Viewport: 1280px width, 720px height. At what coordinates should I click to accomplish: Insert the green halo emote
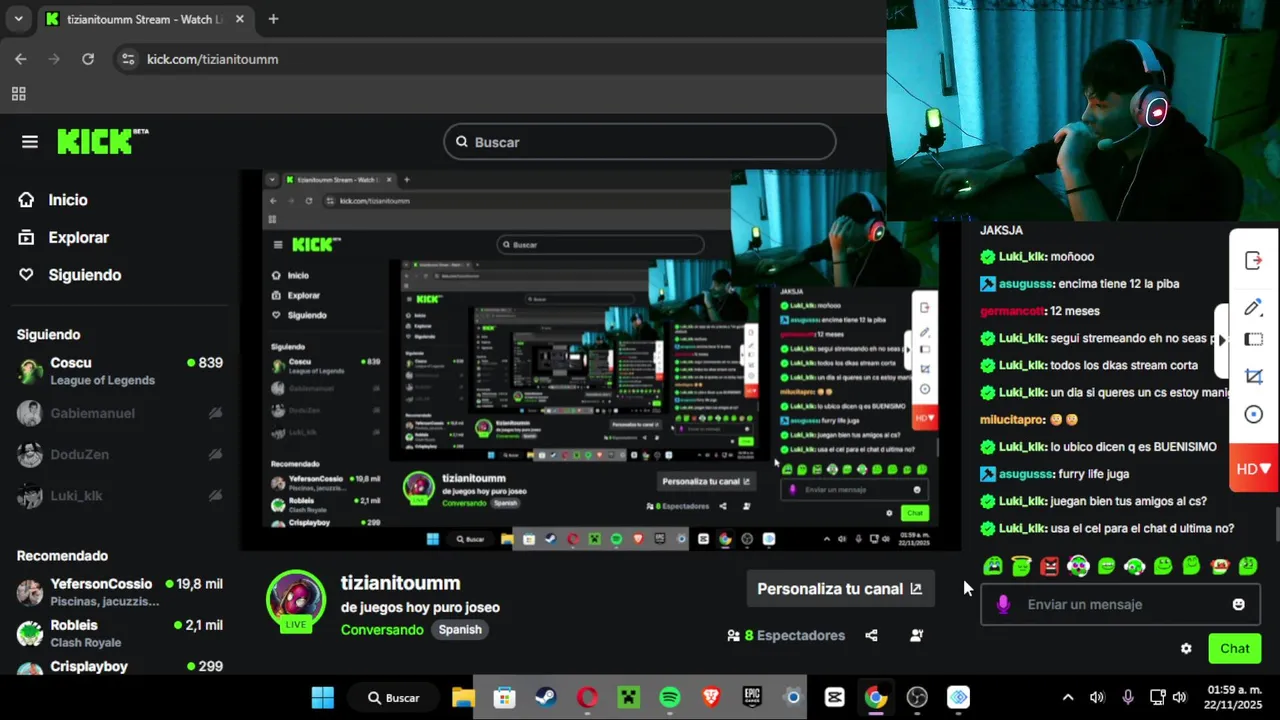coord(1021,566)
